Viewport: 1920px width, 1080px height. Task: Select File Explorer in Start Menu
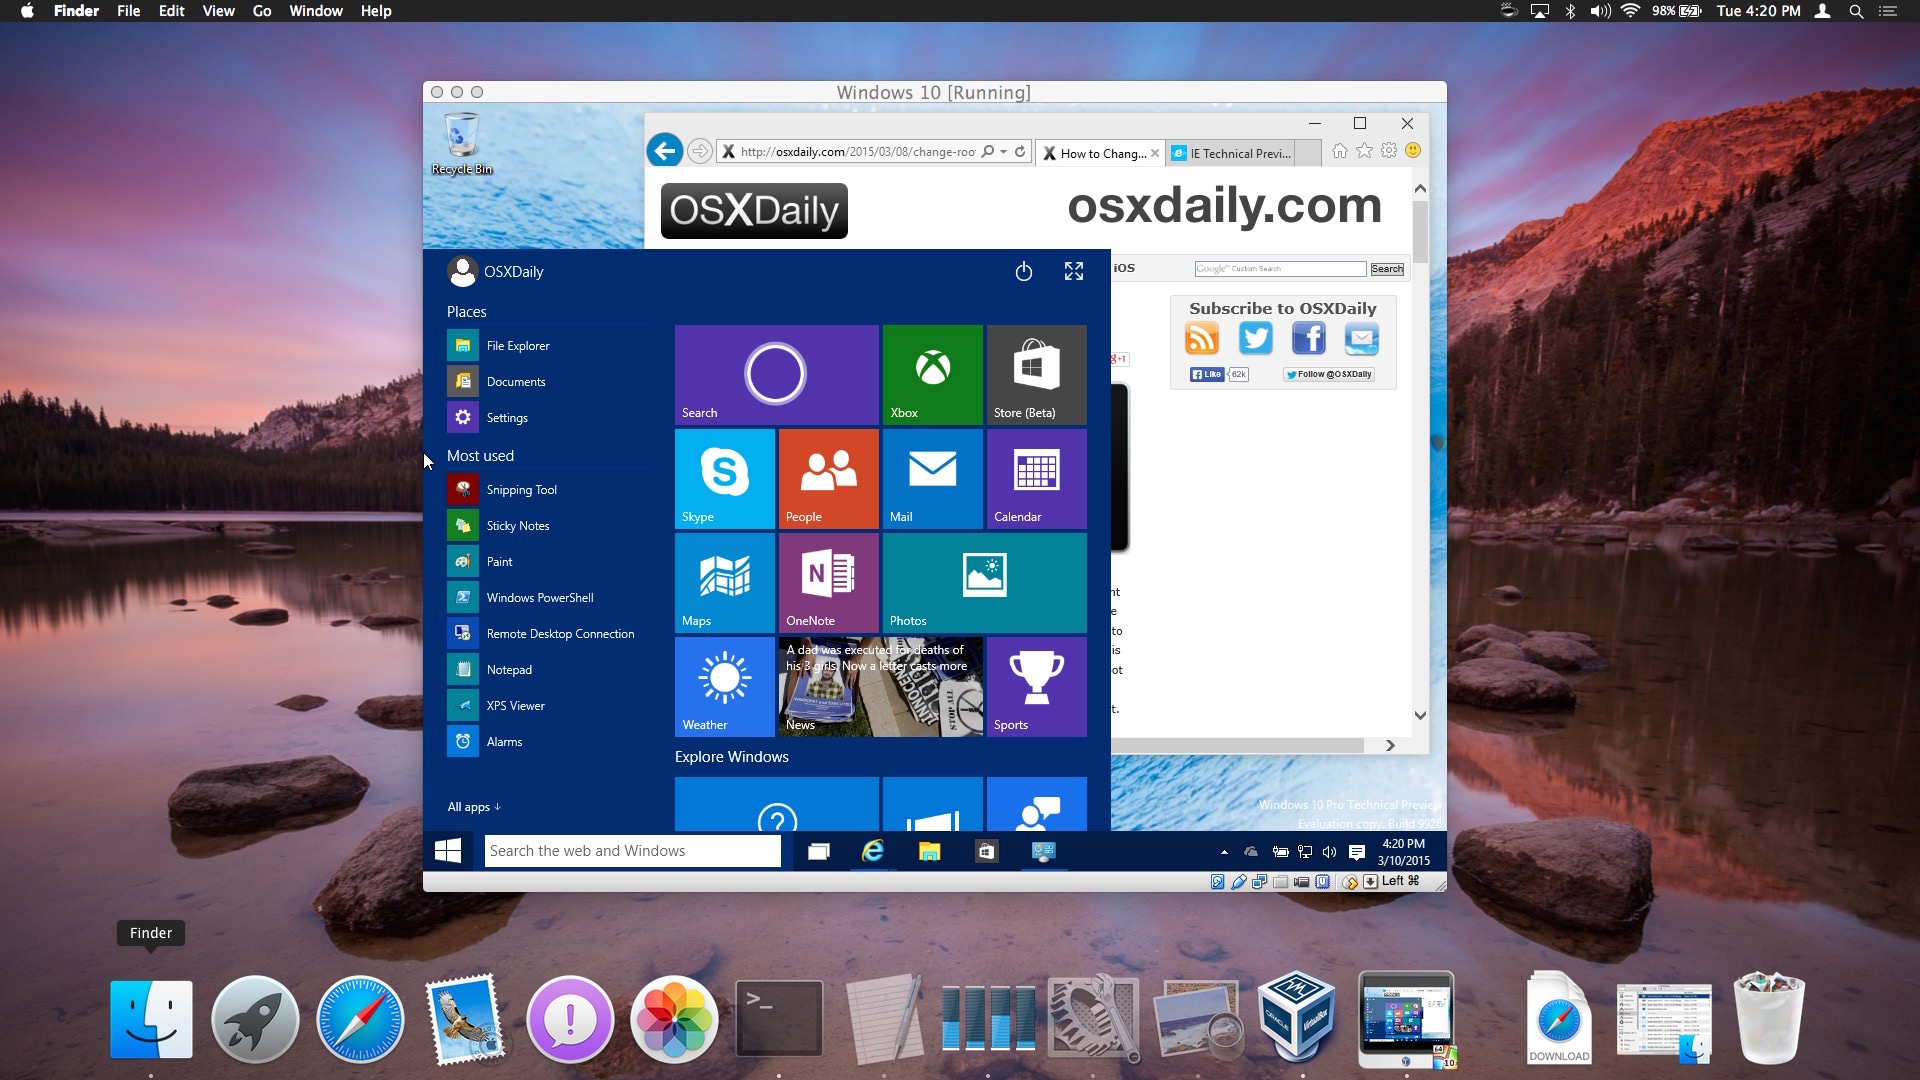(x=517, y=344)
